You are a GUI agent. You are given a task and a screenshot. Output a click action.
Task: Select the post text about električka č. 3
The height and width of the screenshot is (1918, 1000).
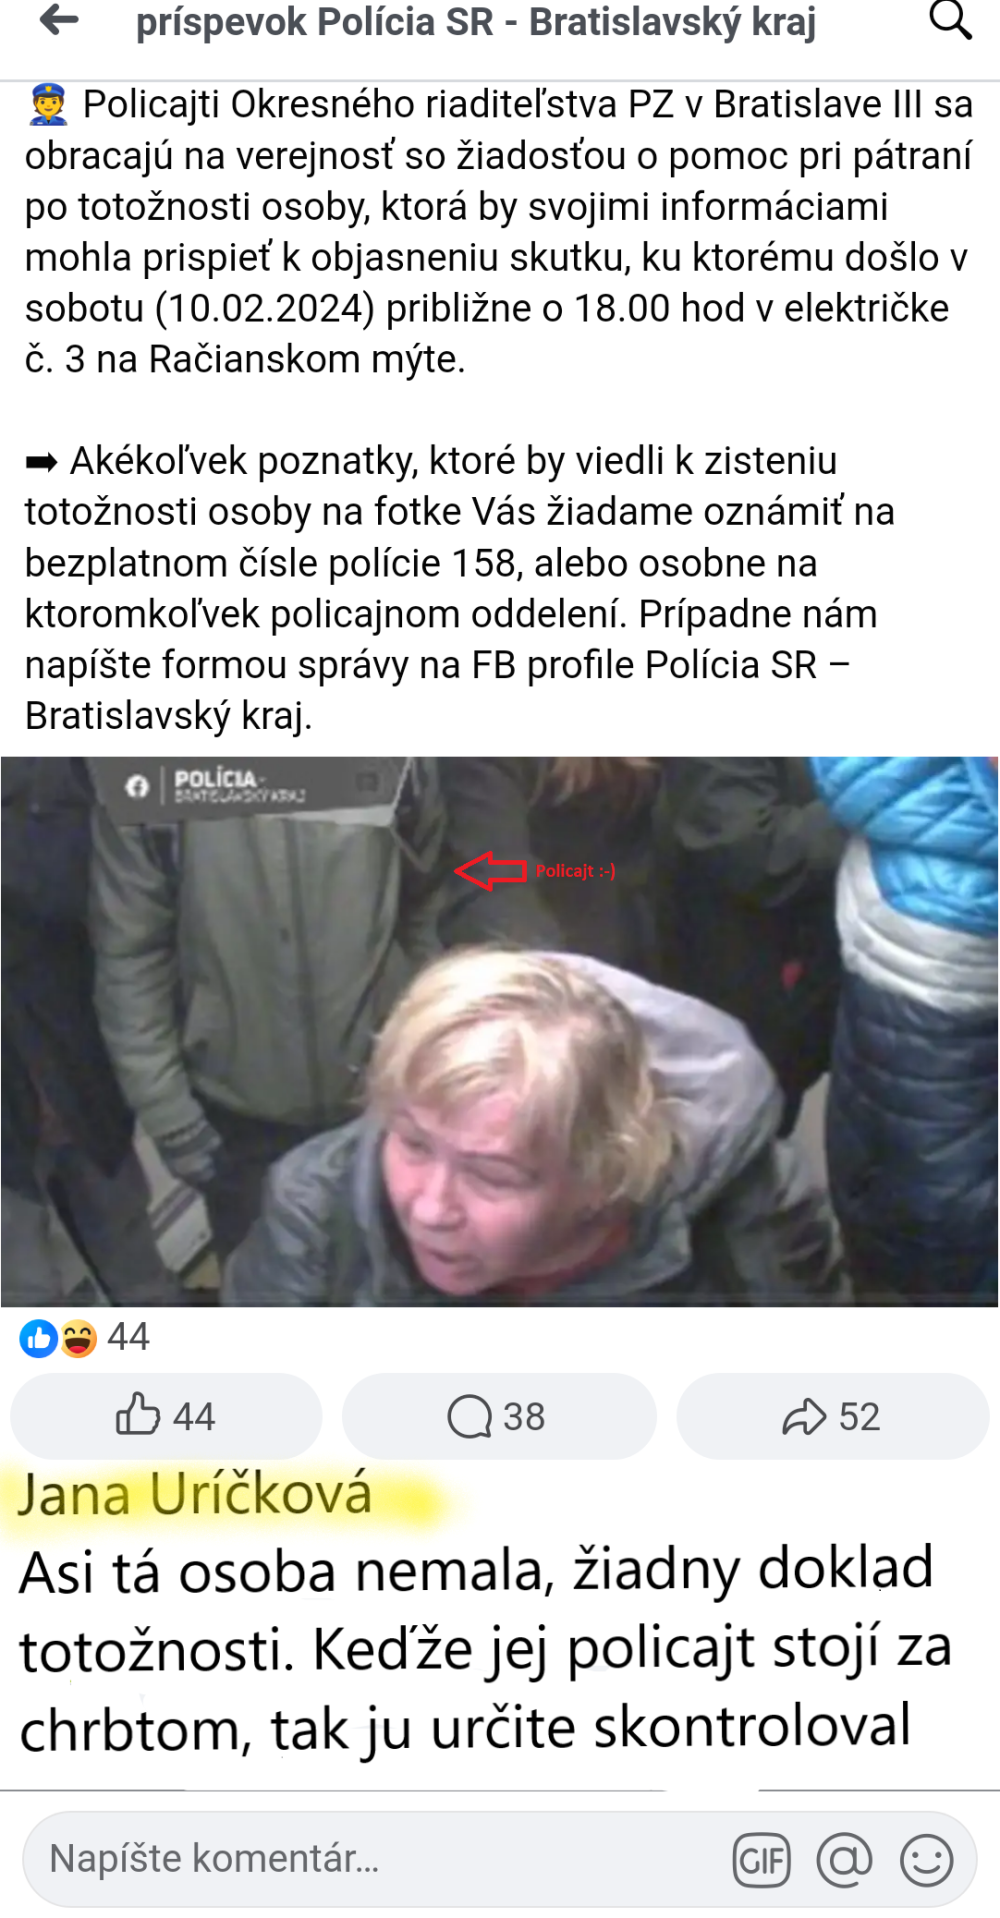(x=499, y=232)
